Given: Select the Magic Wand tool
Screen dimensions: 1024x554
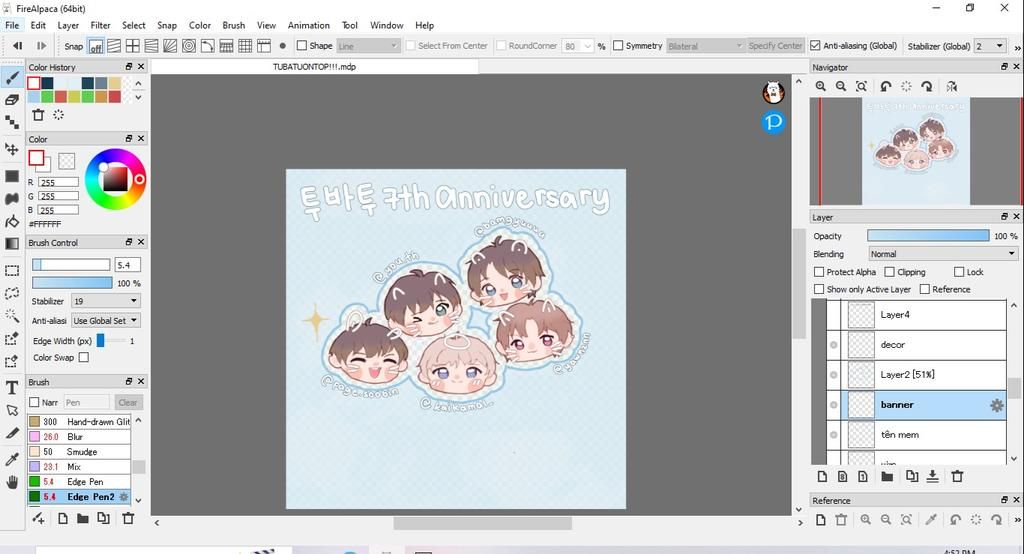Looking at the screenshot, I should pyautogui.click(x=12, y=316).
